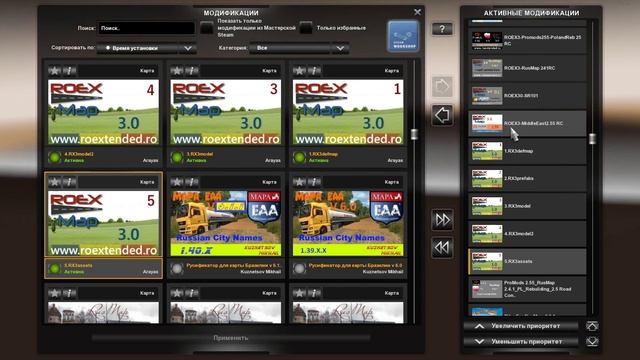Move selected mod to top priority icon
The height and width of the screenshot is (360, 640).
click(592, 326)
